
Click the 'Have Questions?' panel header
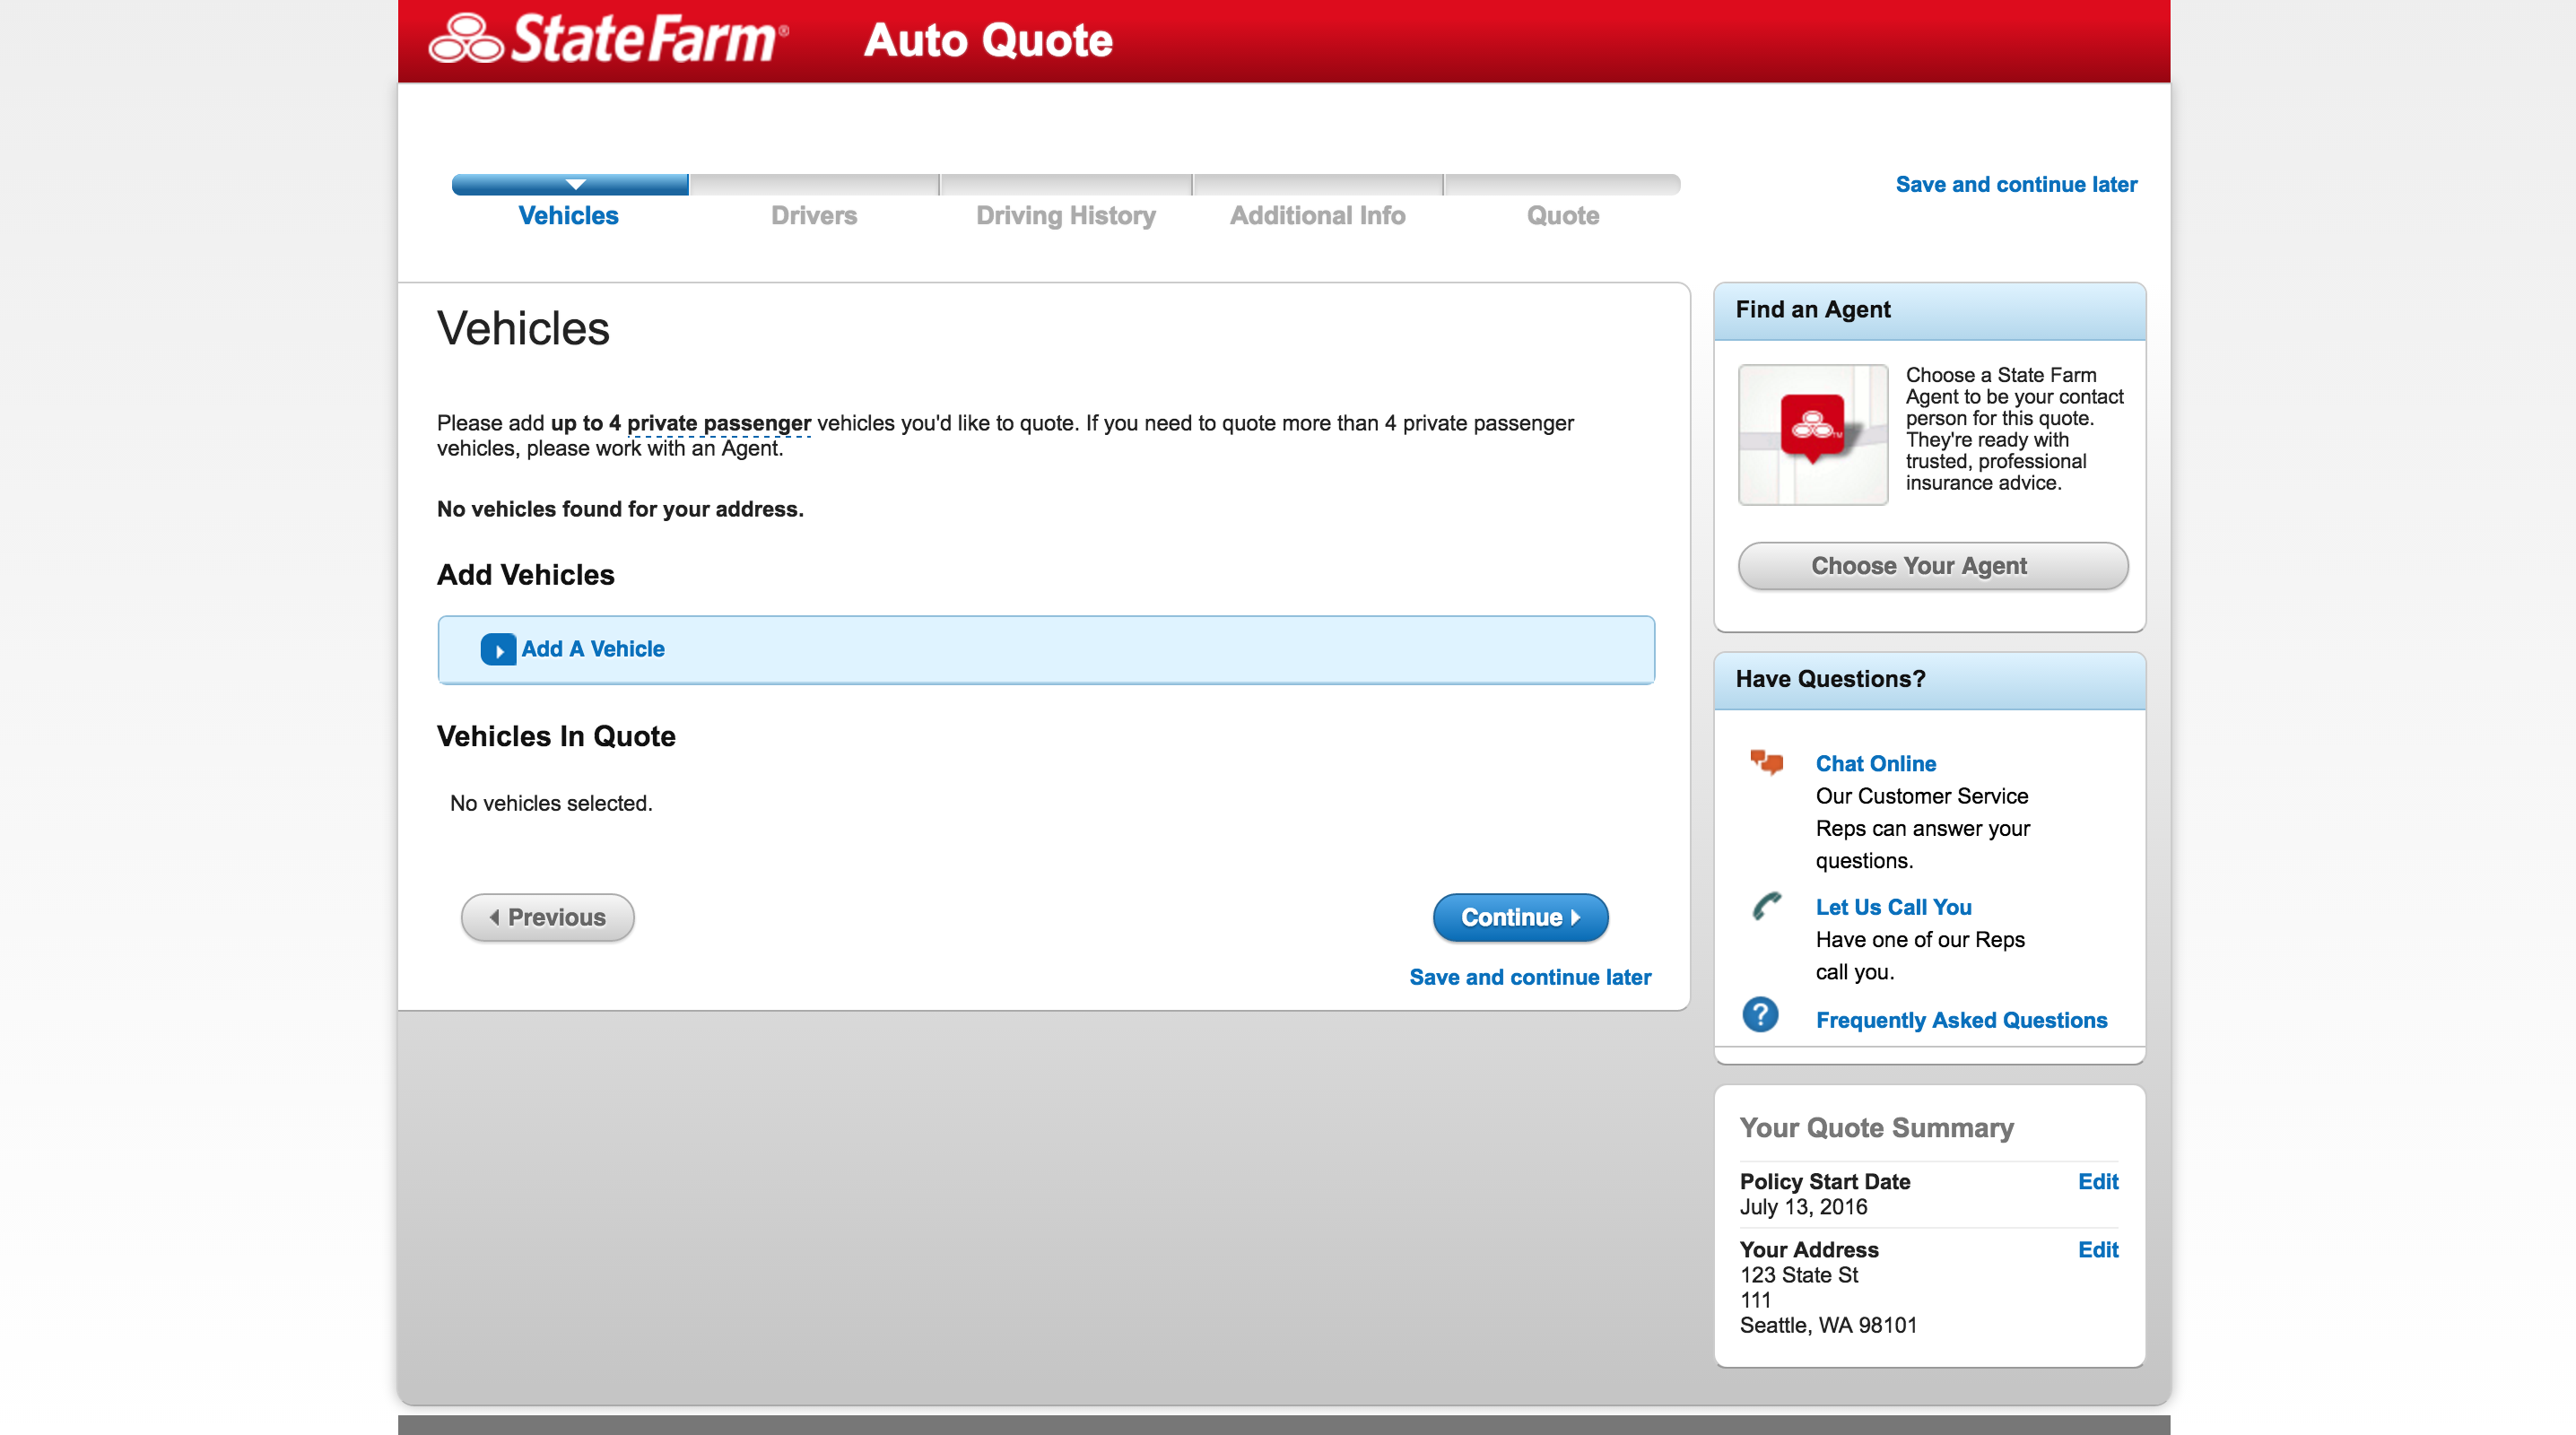[x=1929, y=680]
